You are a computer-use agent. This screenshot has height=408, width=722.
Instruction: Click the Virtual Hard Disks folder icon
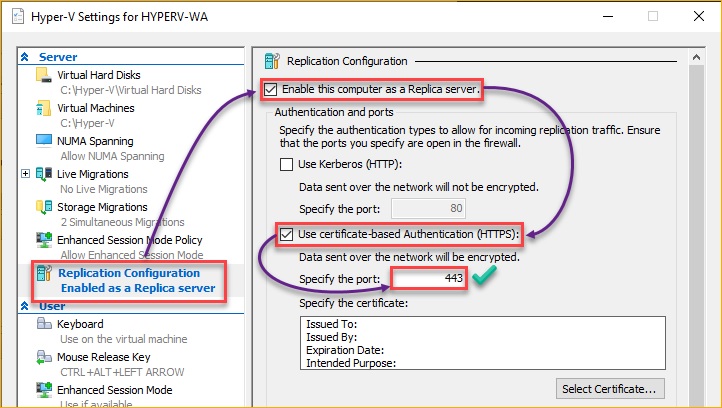(43, 76)
